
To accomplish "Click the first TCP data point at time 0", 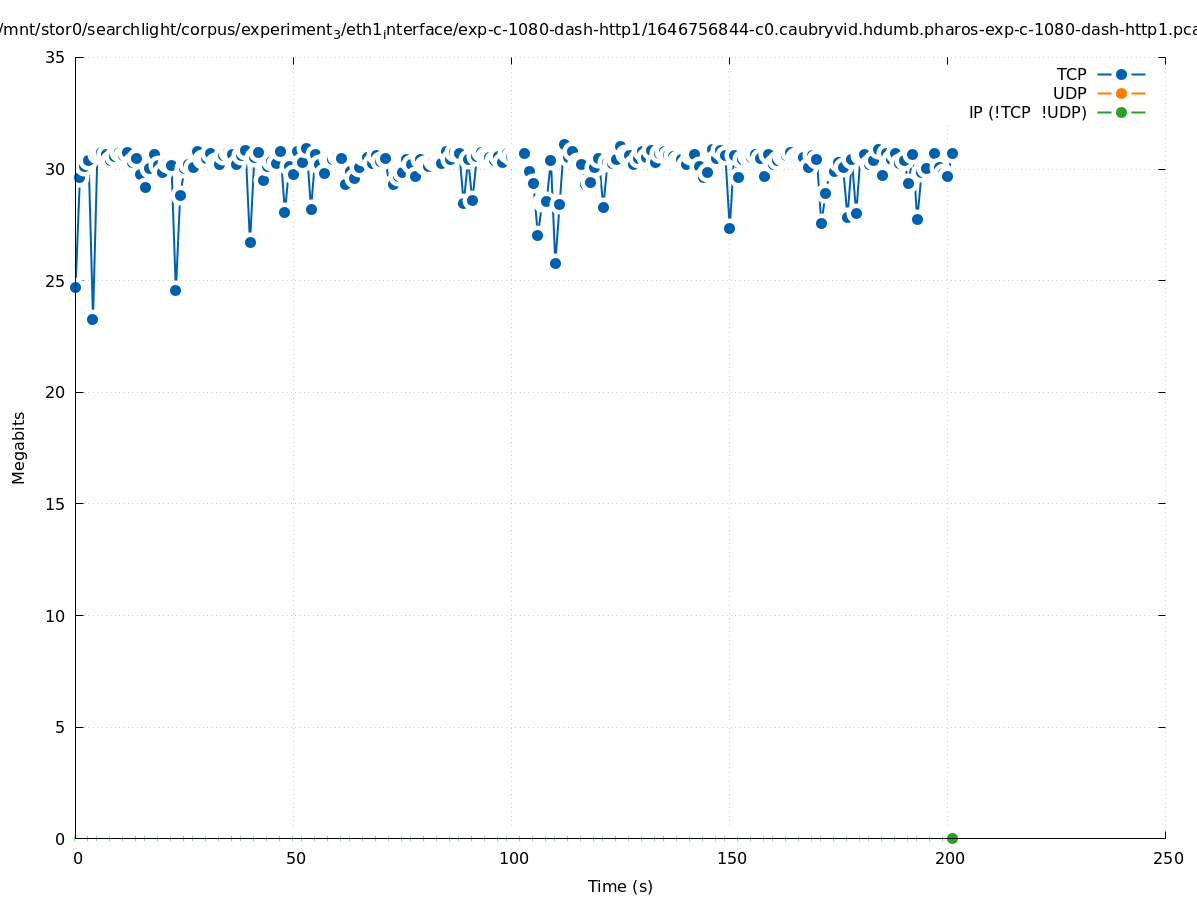I will tap(75, 287).
